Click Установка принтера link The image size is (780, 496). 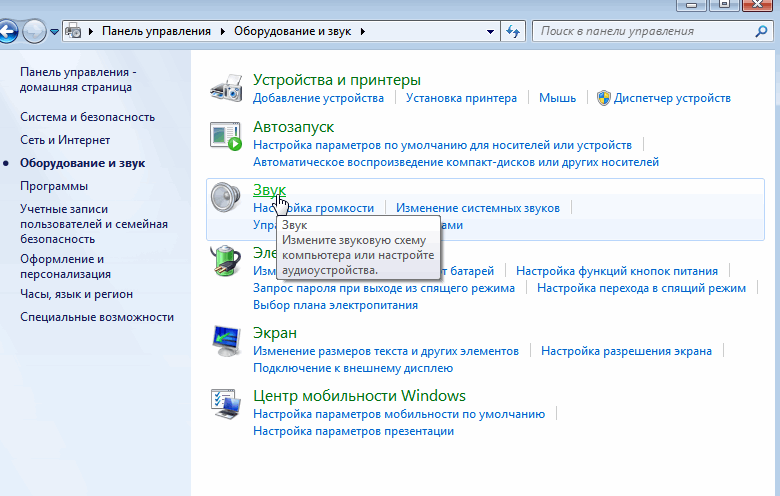461,98
